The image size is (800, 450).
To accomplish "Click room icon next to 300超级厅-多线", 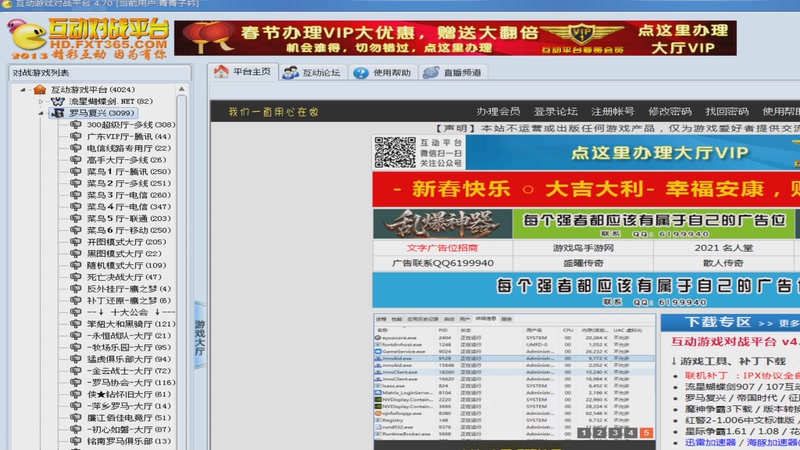I will 76,124.
